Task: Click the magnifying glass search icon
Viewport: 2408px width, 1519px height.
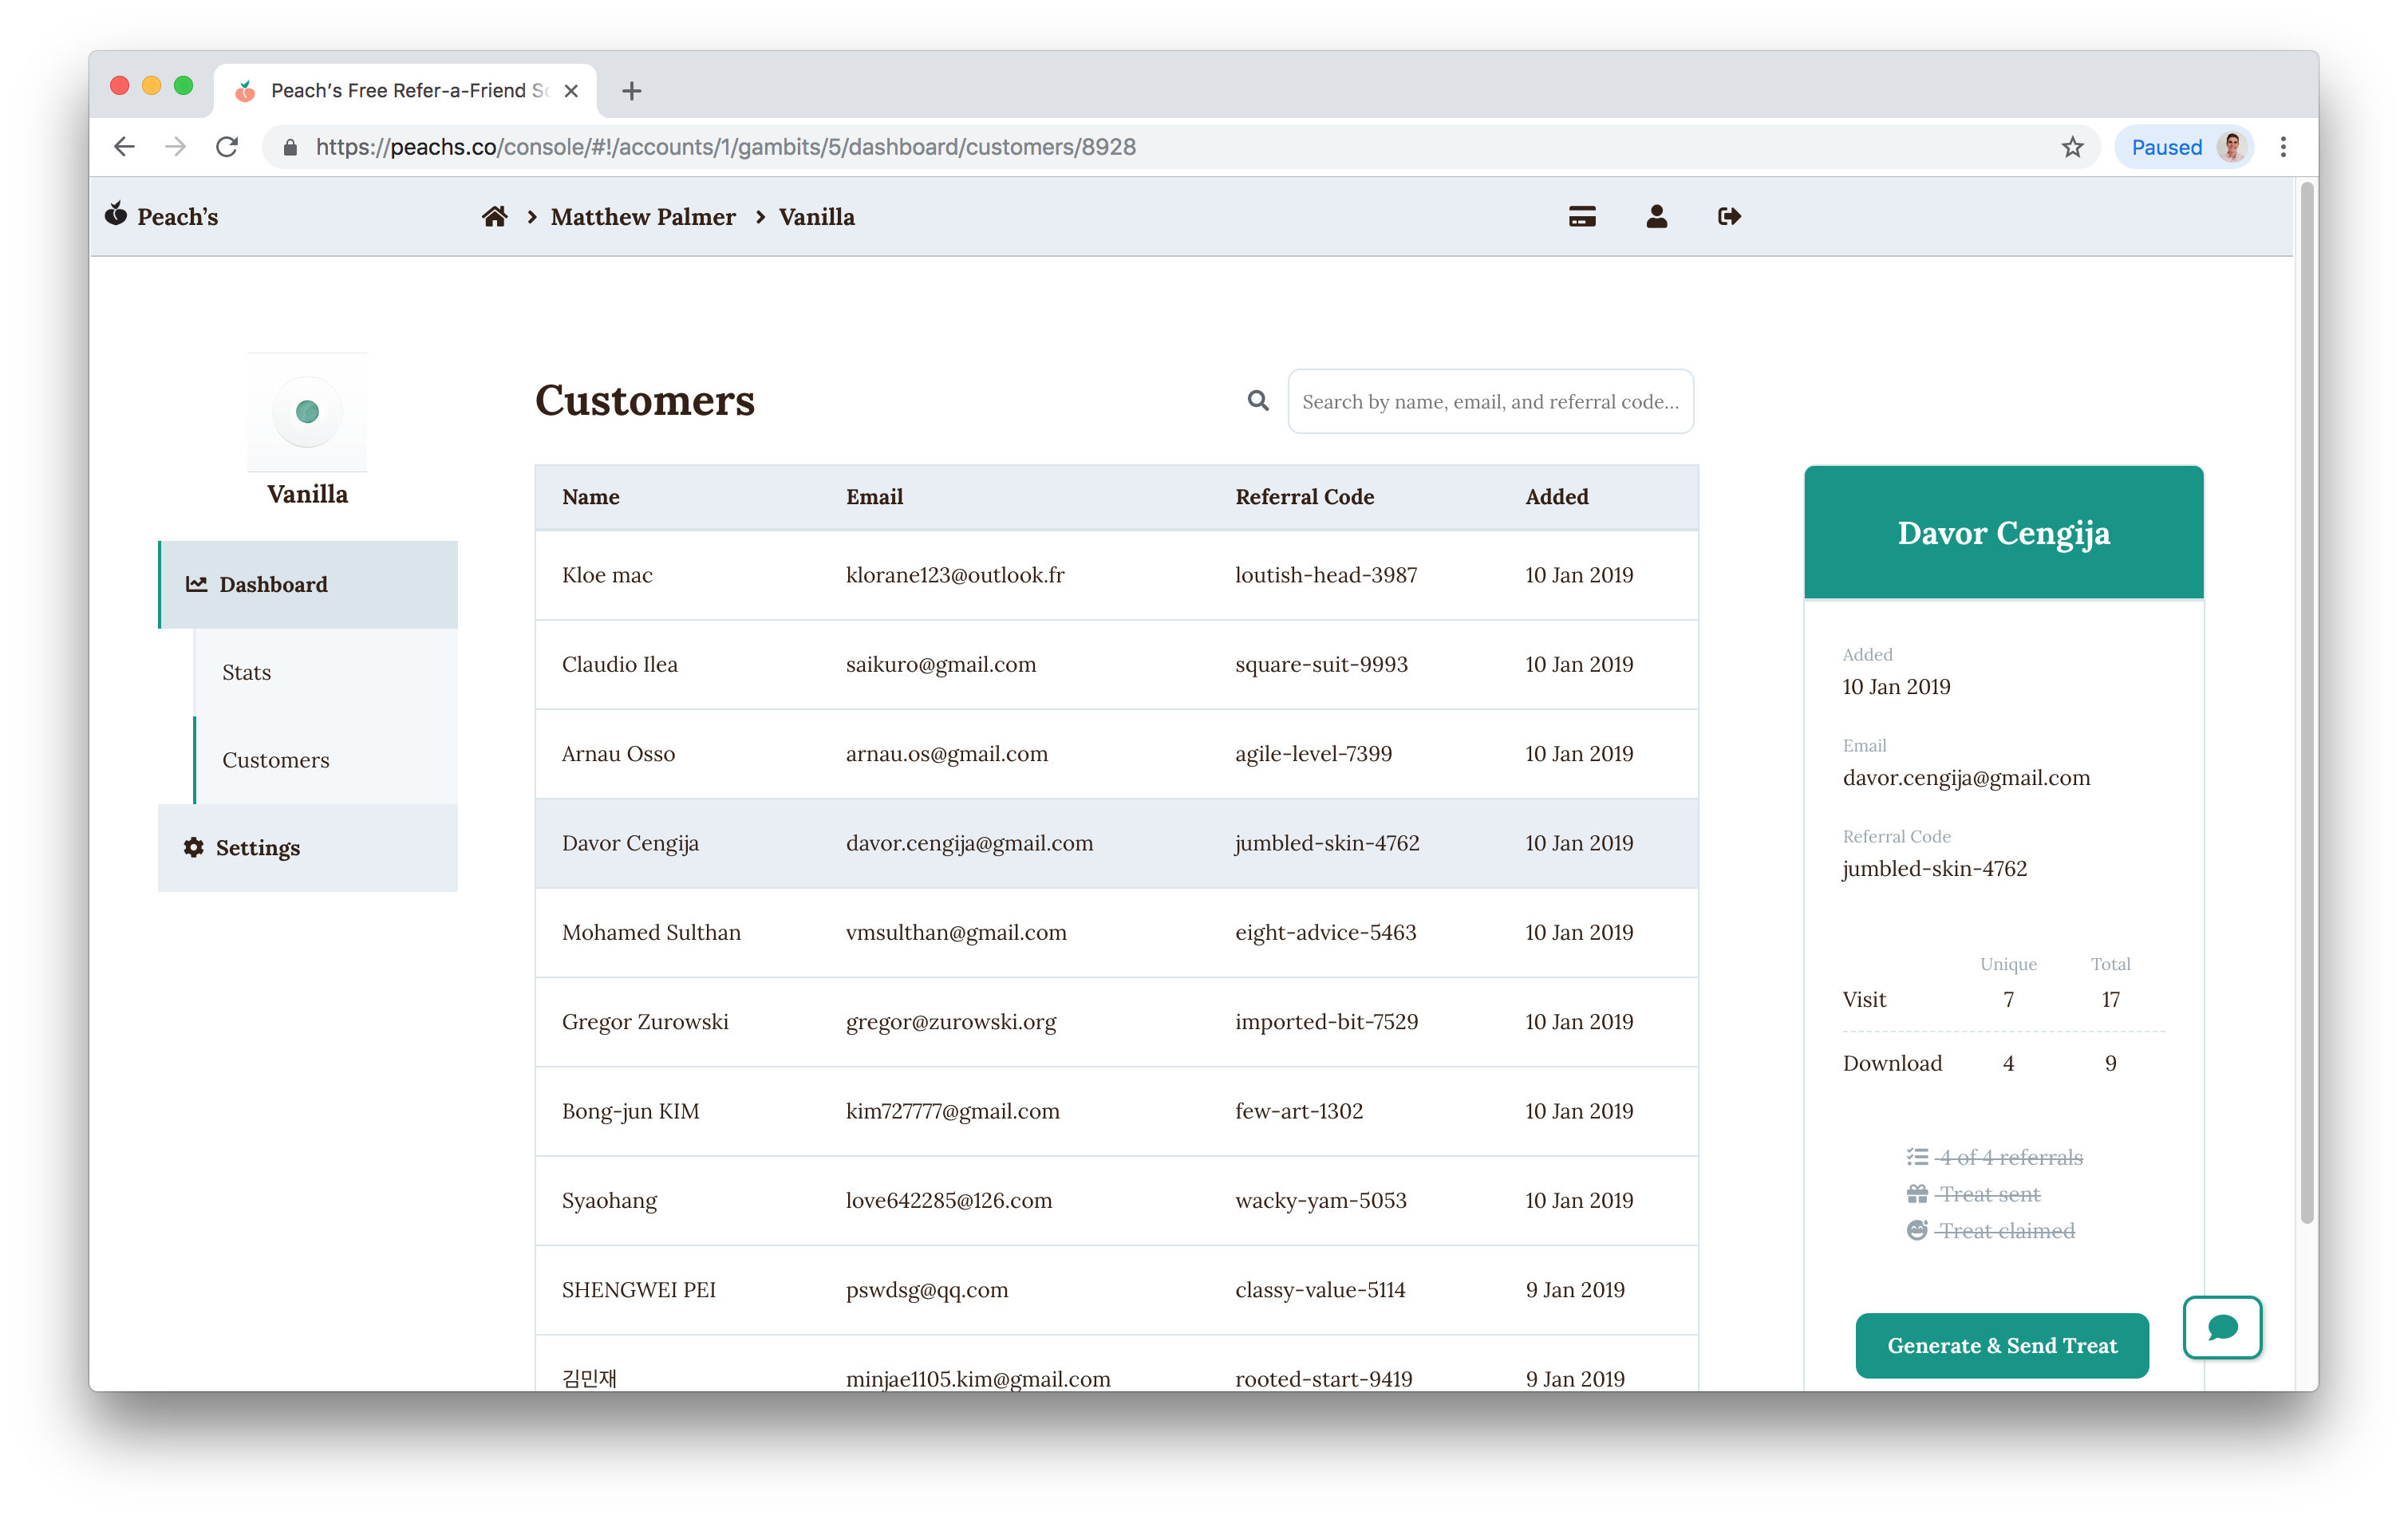Action: [1258, 401]
